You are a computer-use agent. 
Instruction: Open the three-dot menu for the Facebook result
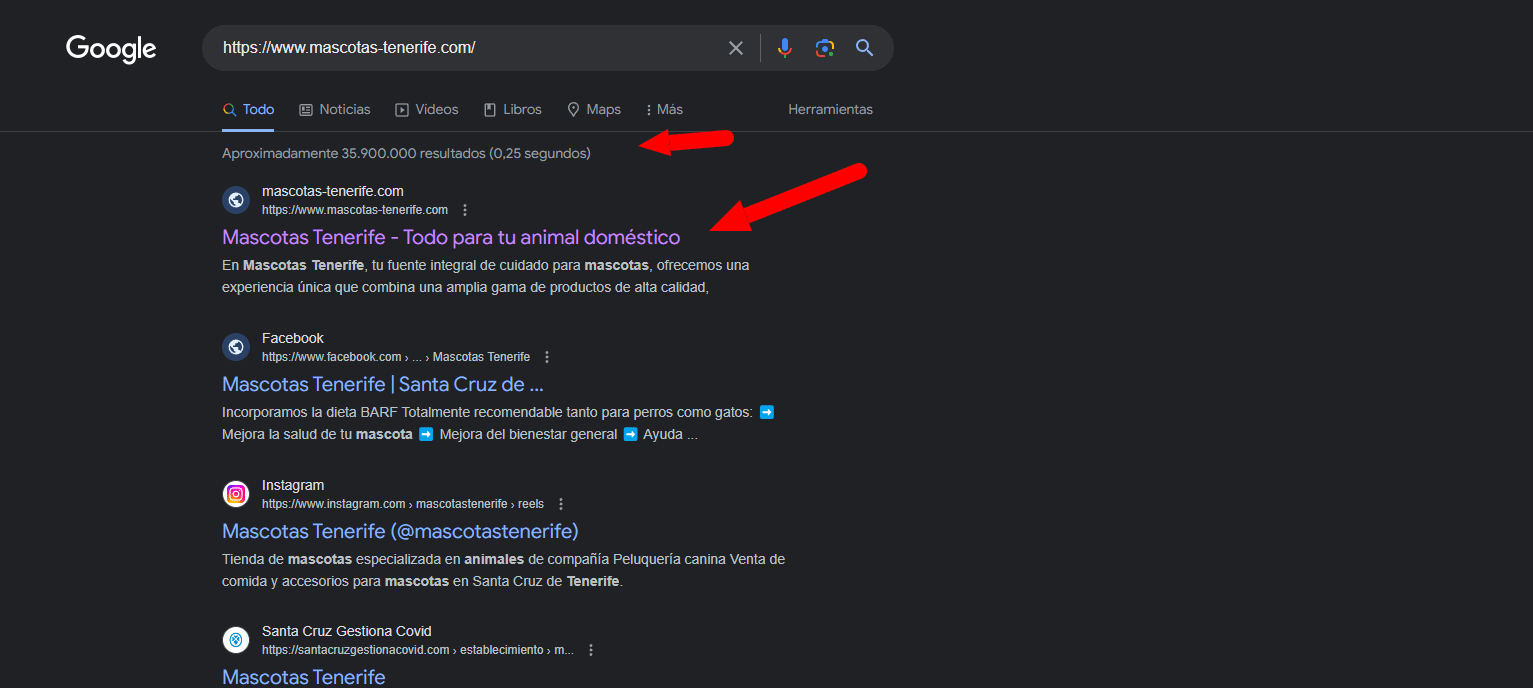point(547,357)
